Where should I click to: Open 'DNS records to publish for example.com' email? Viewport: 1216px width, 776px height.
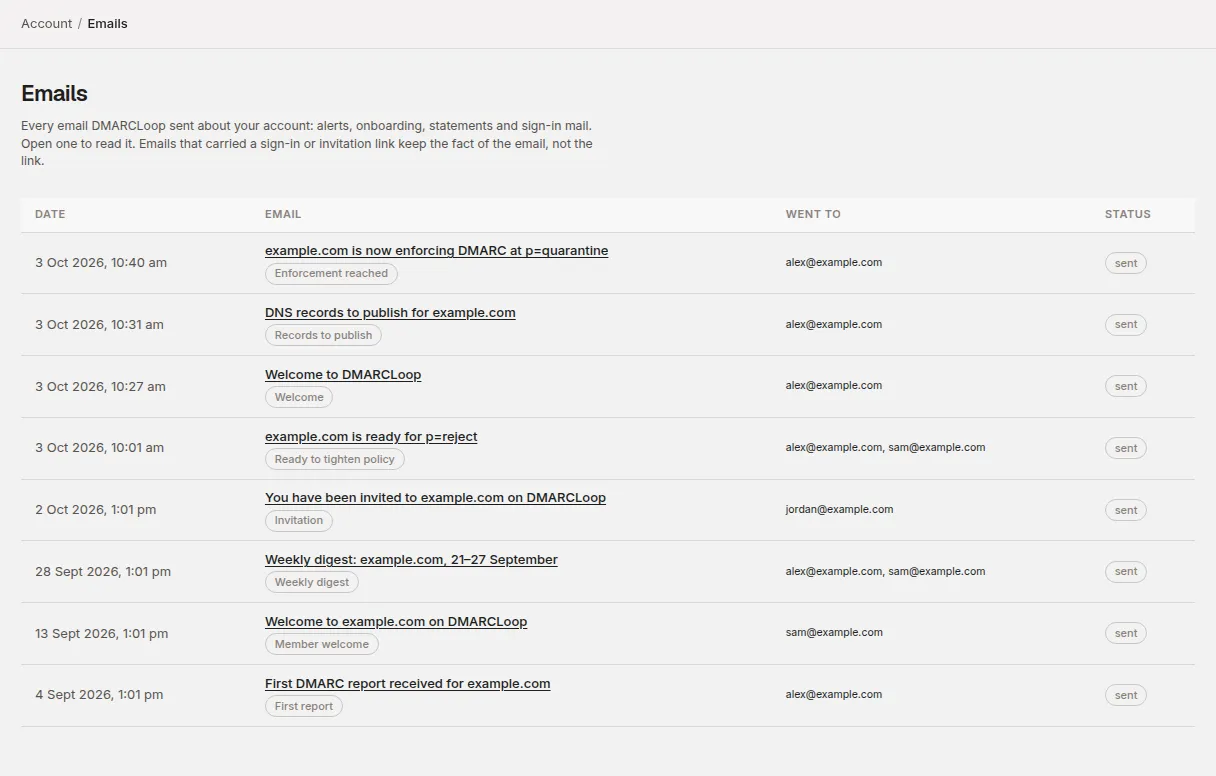click(x=390, y=313)
